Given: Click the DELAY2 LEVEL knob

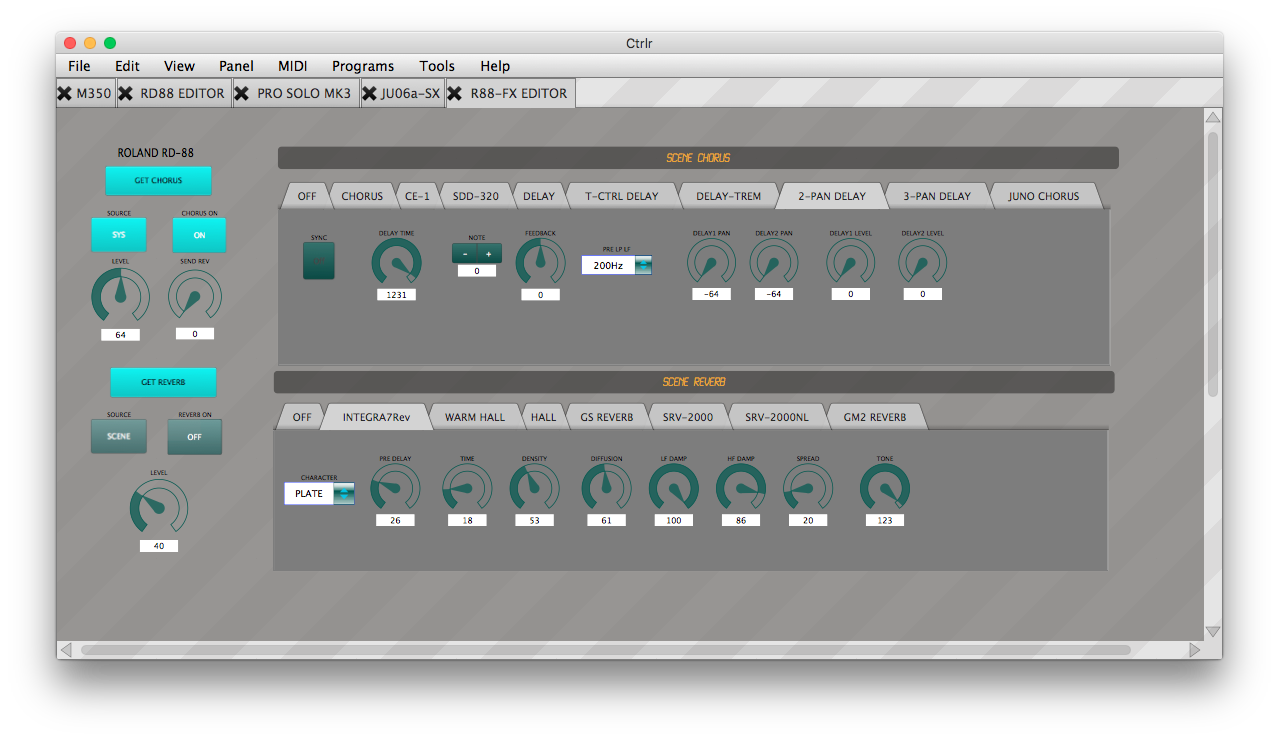Looking at the screenshot, I should (x=922, y=264).
